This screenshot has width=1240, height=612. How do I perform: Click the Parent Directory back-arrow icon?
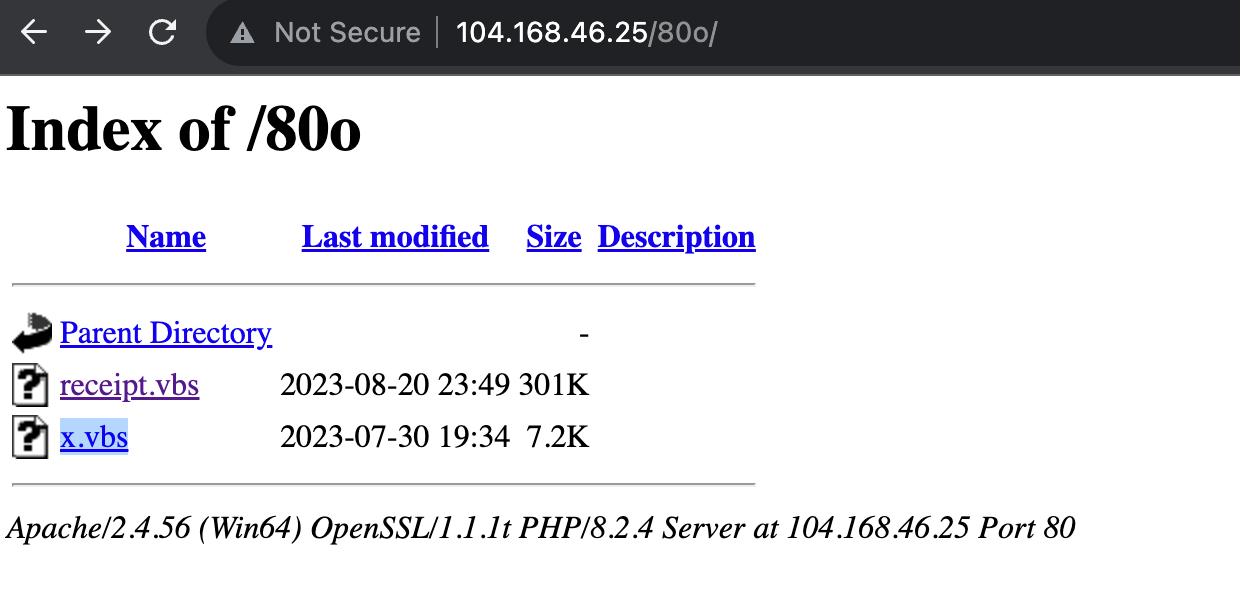tap(32, 333)
